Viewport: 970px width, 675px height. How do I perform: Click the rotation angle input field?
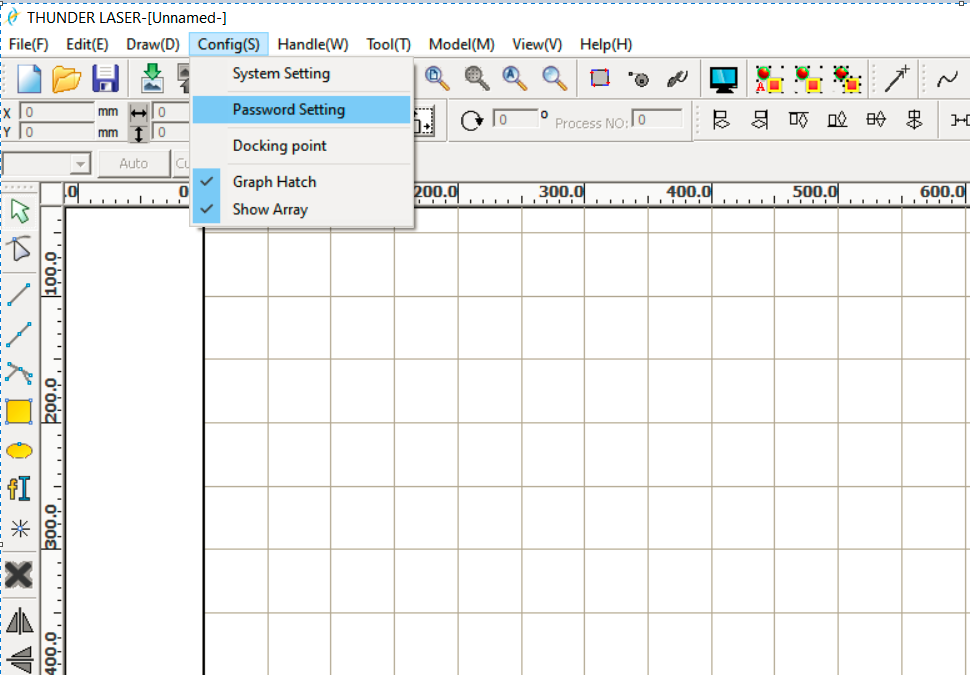point(515,119)
